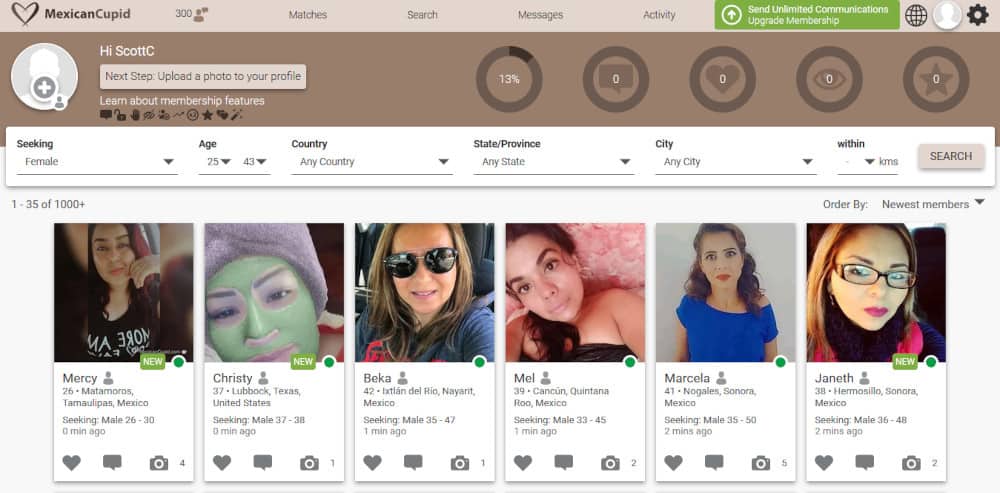This screenshot has width=1000, height=493.
Task: Open Mercy's profile photo thumbnail
Action: [x=124, y=293]
